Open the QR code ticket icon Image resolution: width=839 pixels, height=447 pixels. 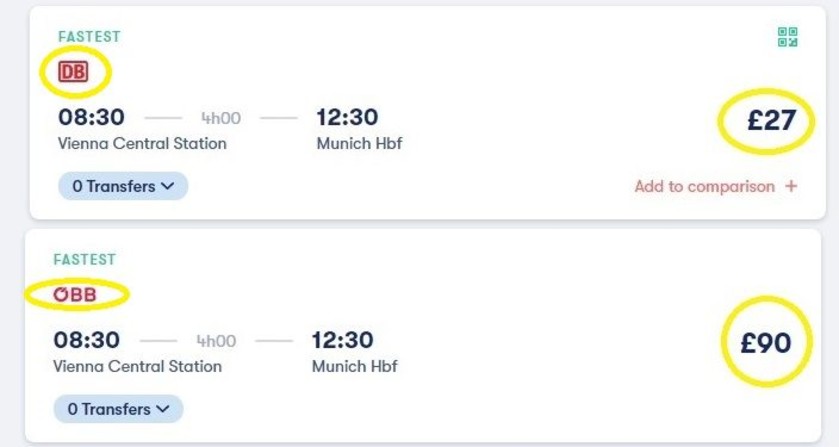(x=787, y=37)
